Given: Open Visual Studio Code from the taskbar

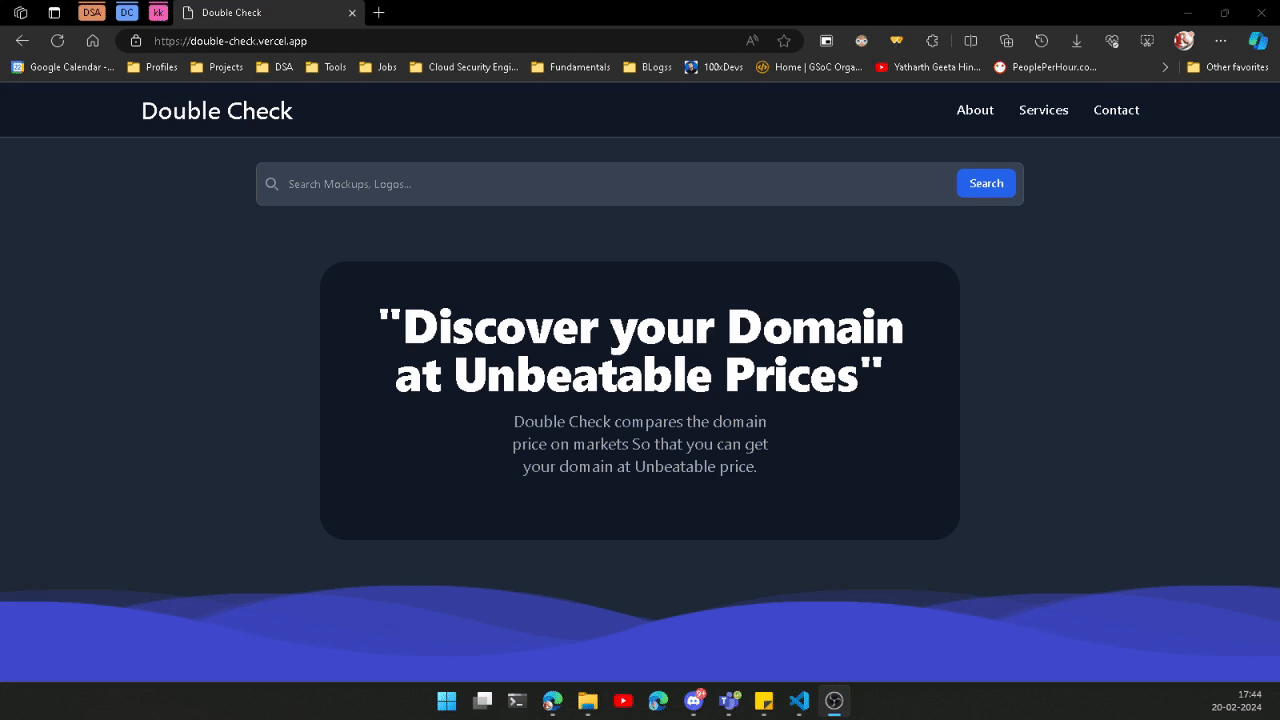Looking at the screenshot, I should 798,700.
